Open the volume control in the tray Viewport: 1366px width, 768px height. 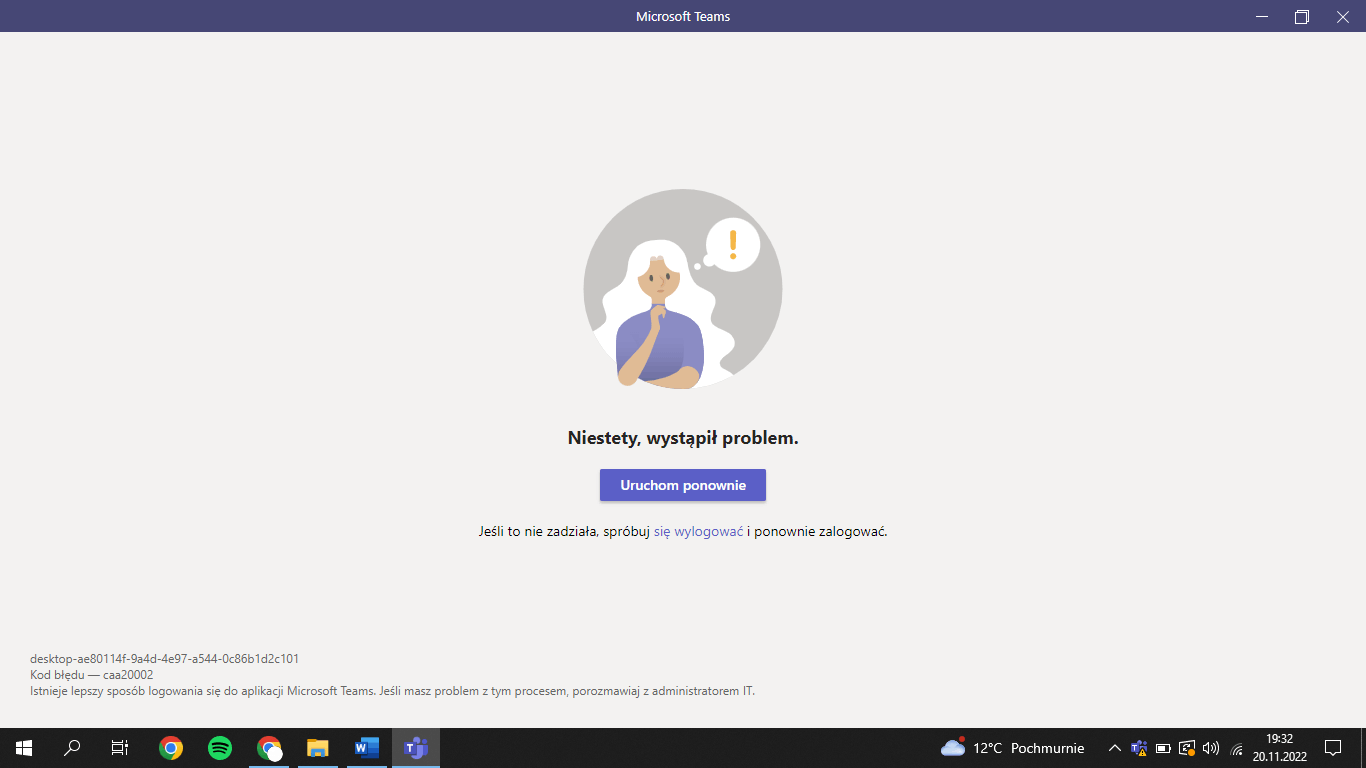(1211, 748)
